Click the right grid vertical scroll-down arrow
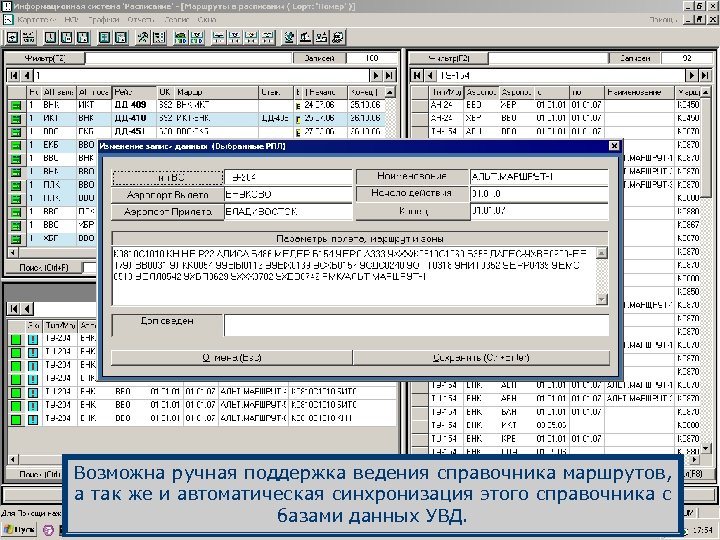720x540 pixels. coord(706,448)
